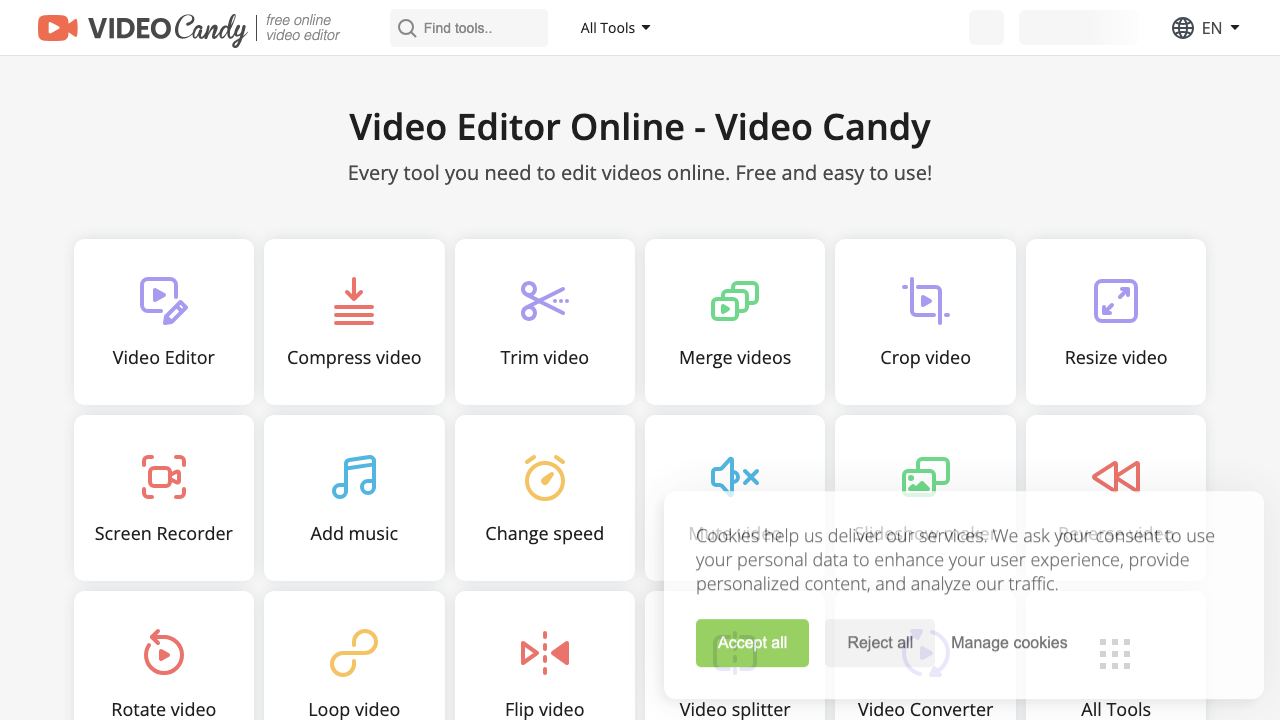Open the Rotate video icon
This screenshot has width=1280, height=720.
coord(164,653)
